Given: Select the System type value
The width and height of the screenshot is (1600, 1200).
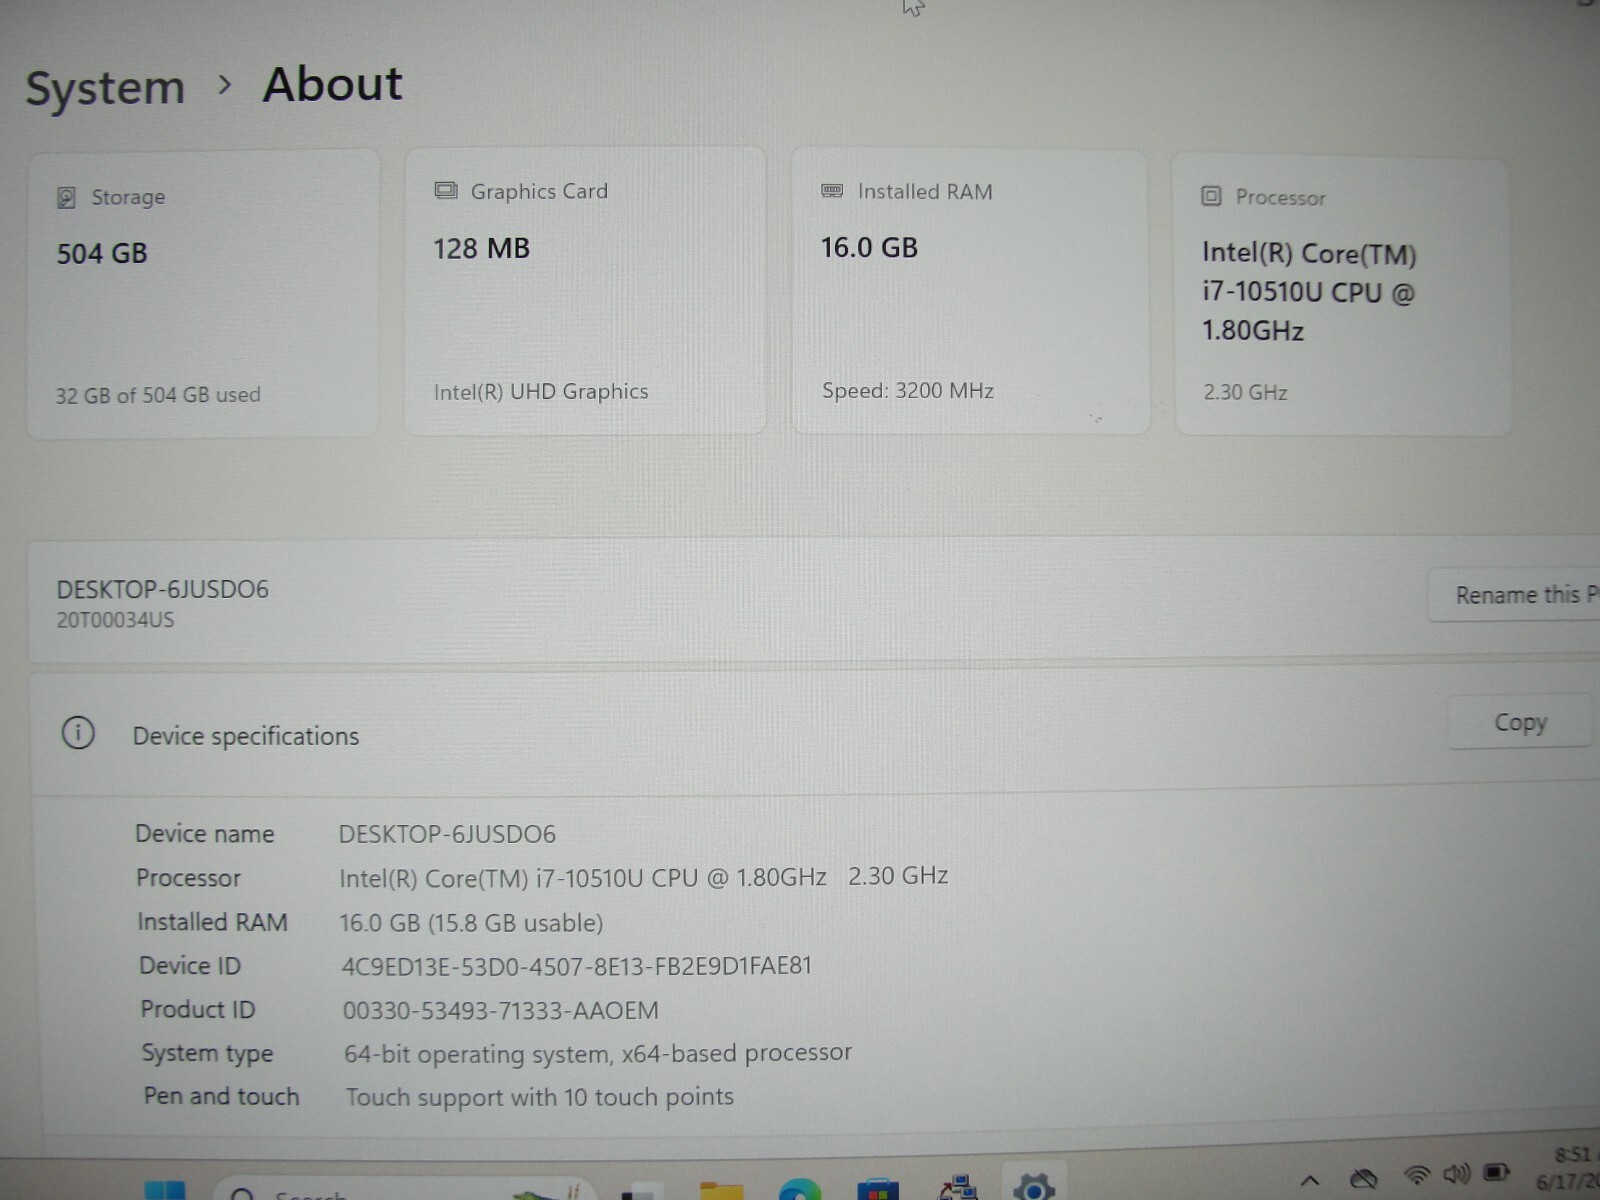Looking at the screenshot, I should click(x=598, y=1053).
